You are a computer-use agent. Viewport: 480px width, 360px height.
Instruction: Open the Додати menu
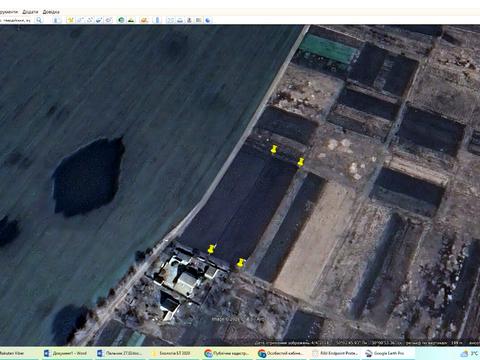tap(30, 12)
